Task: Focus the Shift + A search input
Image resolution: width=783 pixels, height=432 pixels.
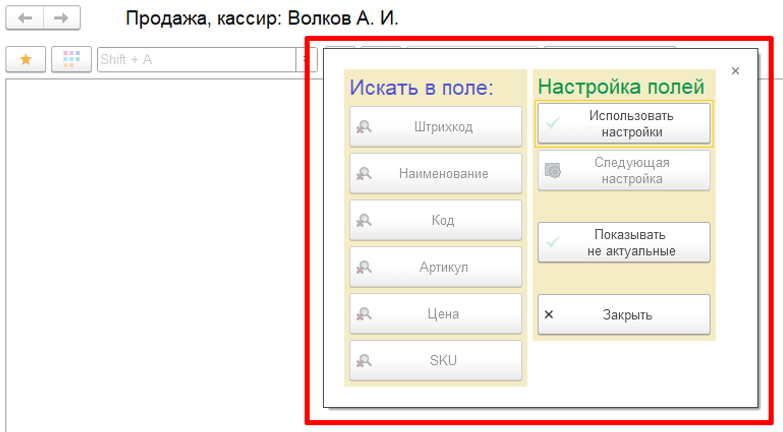Action: tap(195, 60)
